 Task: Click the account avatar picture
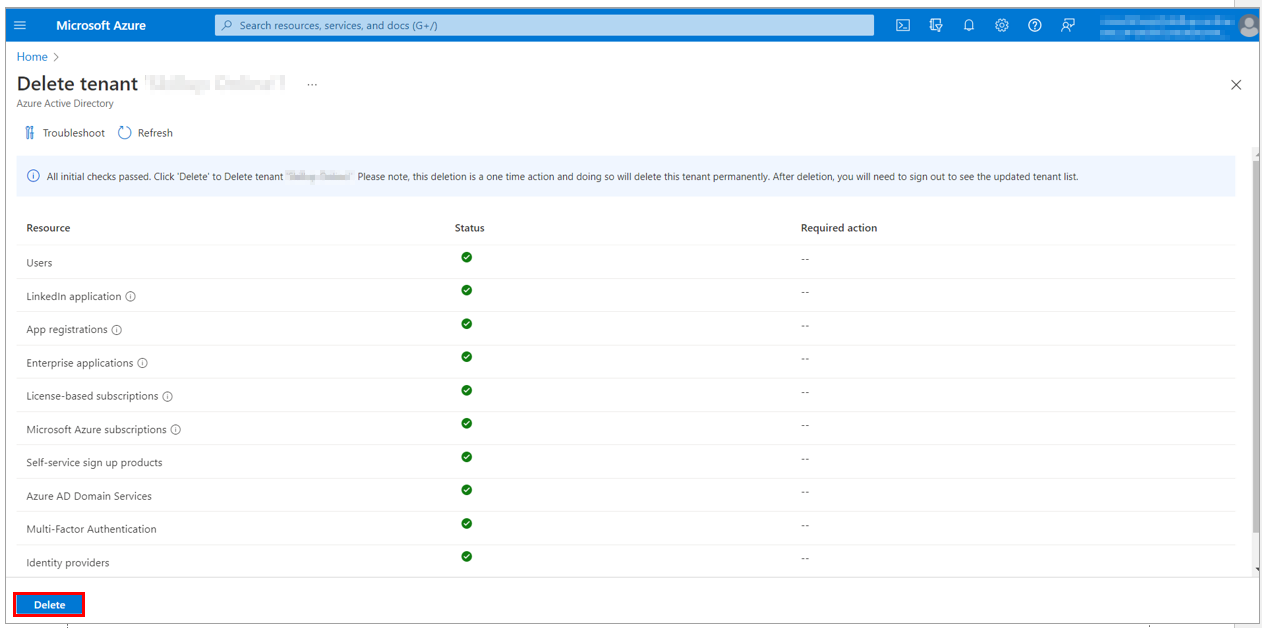click(1249, 26)
